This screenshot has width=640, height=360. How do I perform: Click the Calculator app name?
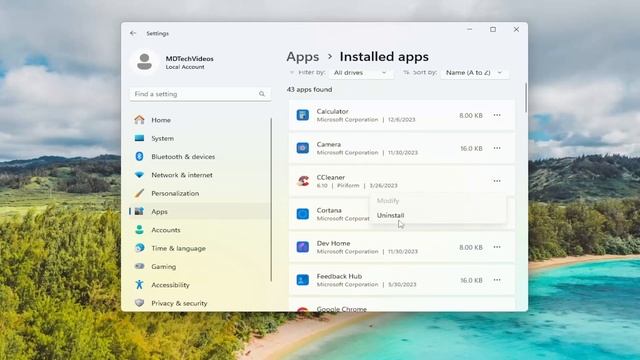point(332,111)
